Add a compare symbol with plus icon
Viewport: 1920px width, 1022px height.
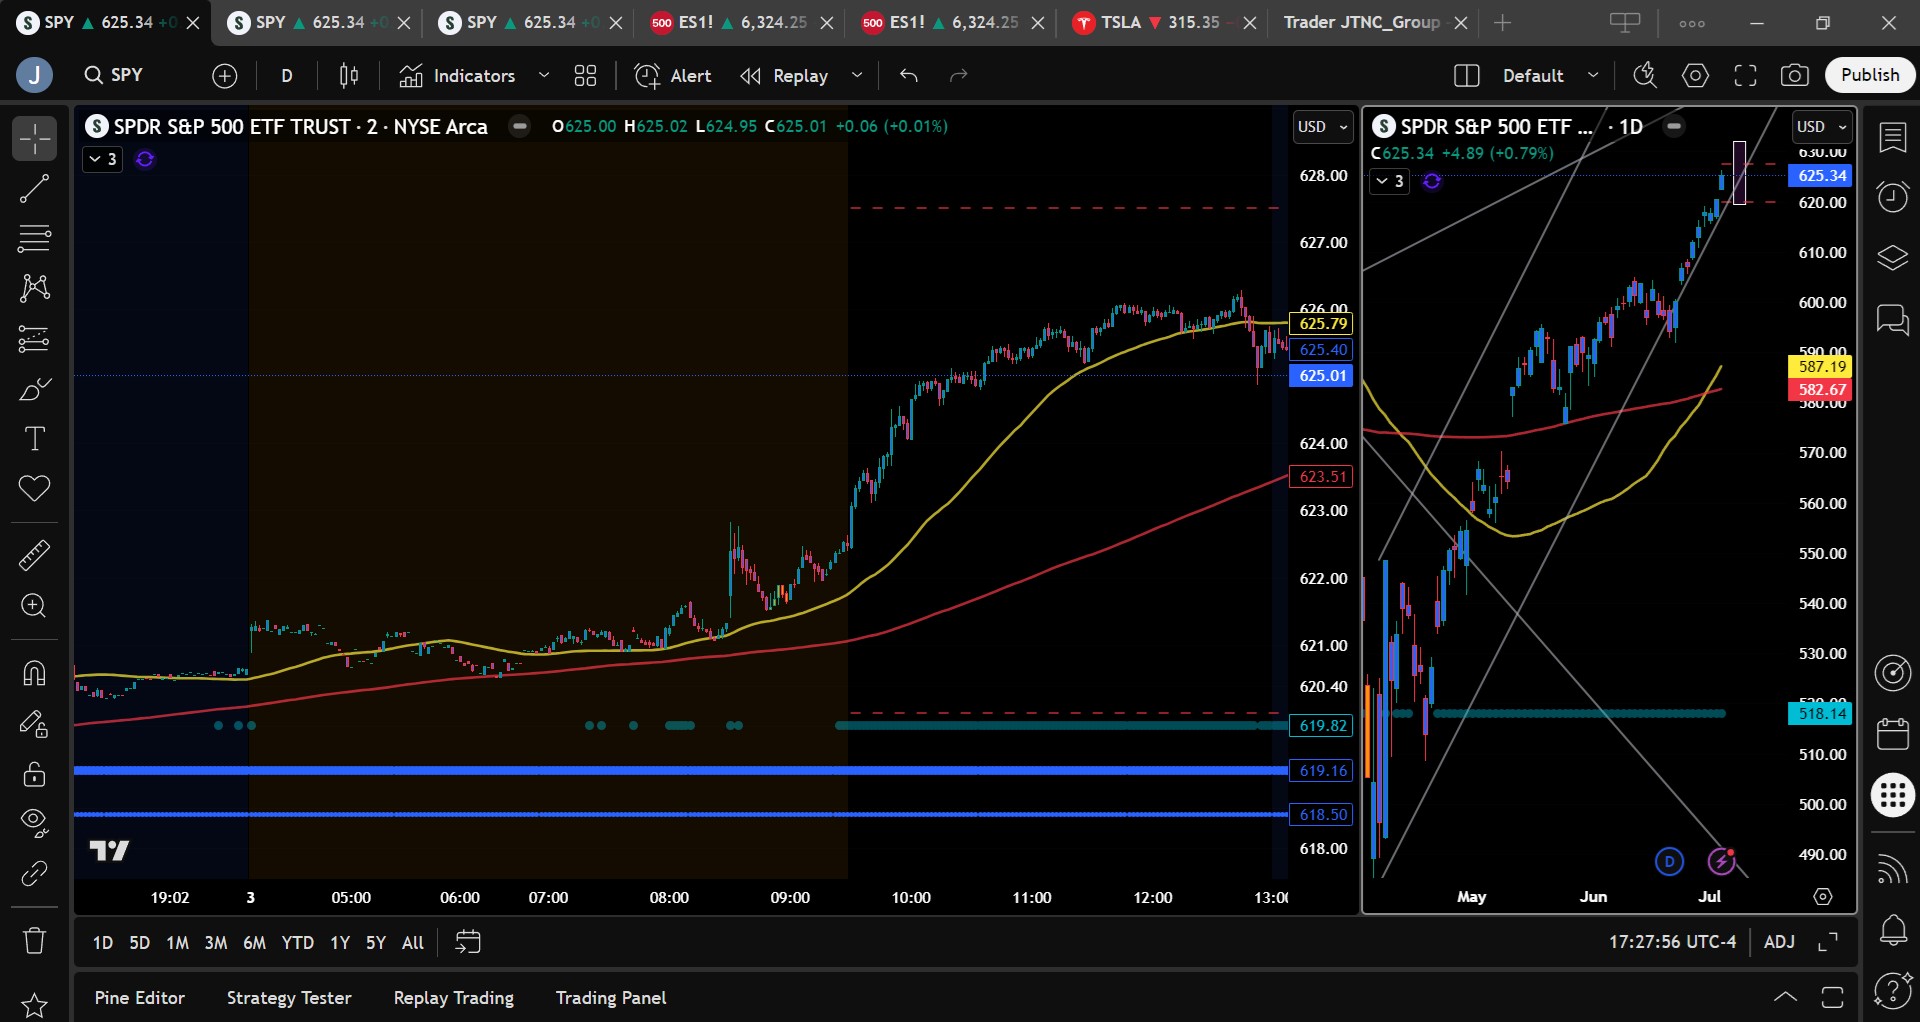(225, 75)
